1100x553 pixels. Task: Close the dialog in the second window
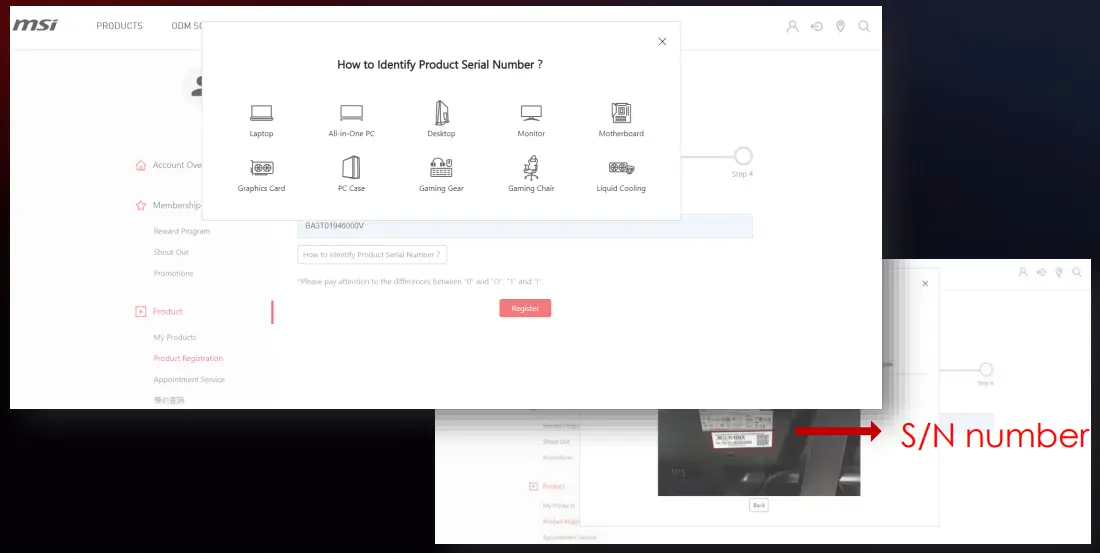coord(925,284)
